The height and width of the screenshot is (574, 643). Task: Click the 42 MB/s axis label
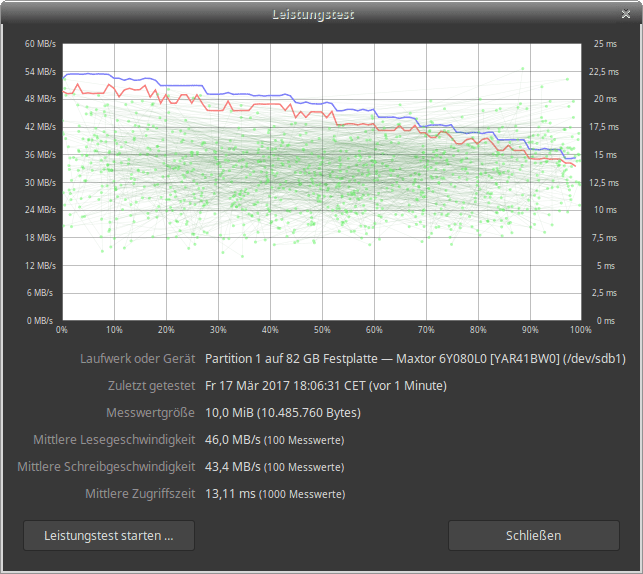(40, 127)
